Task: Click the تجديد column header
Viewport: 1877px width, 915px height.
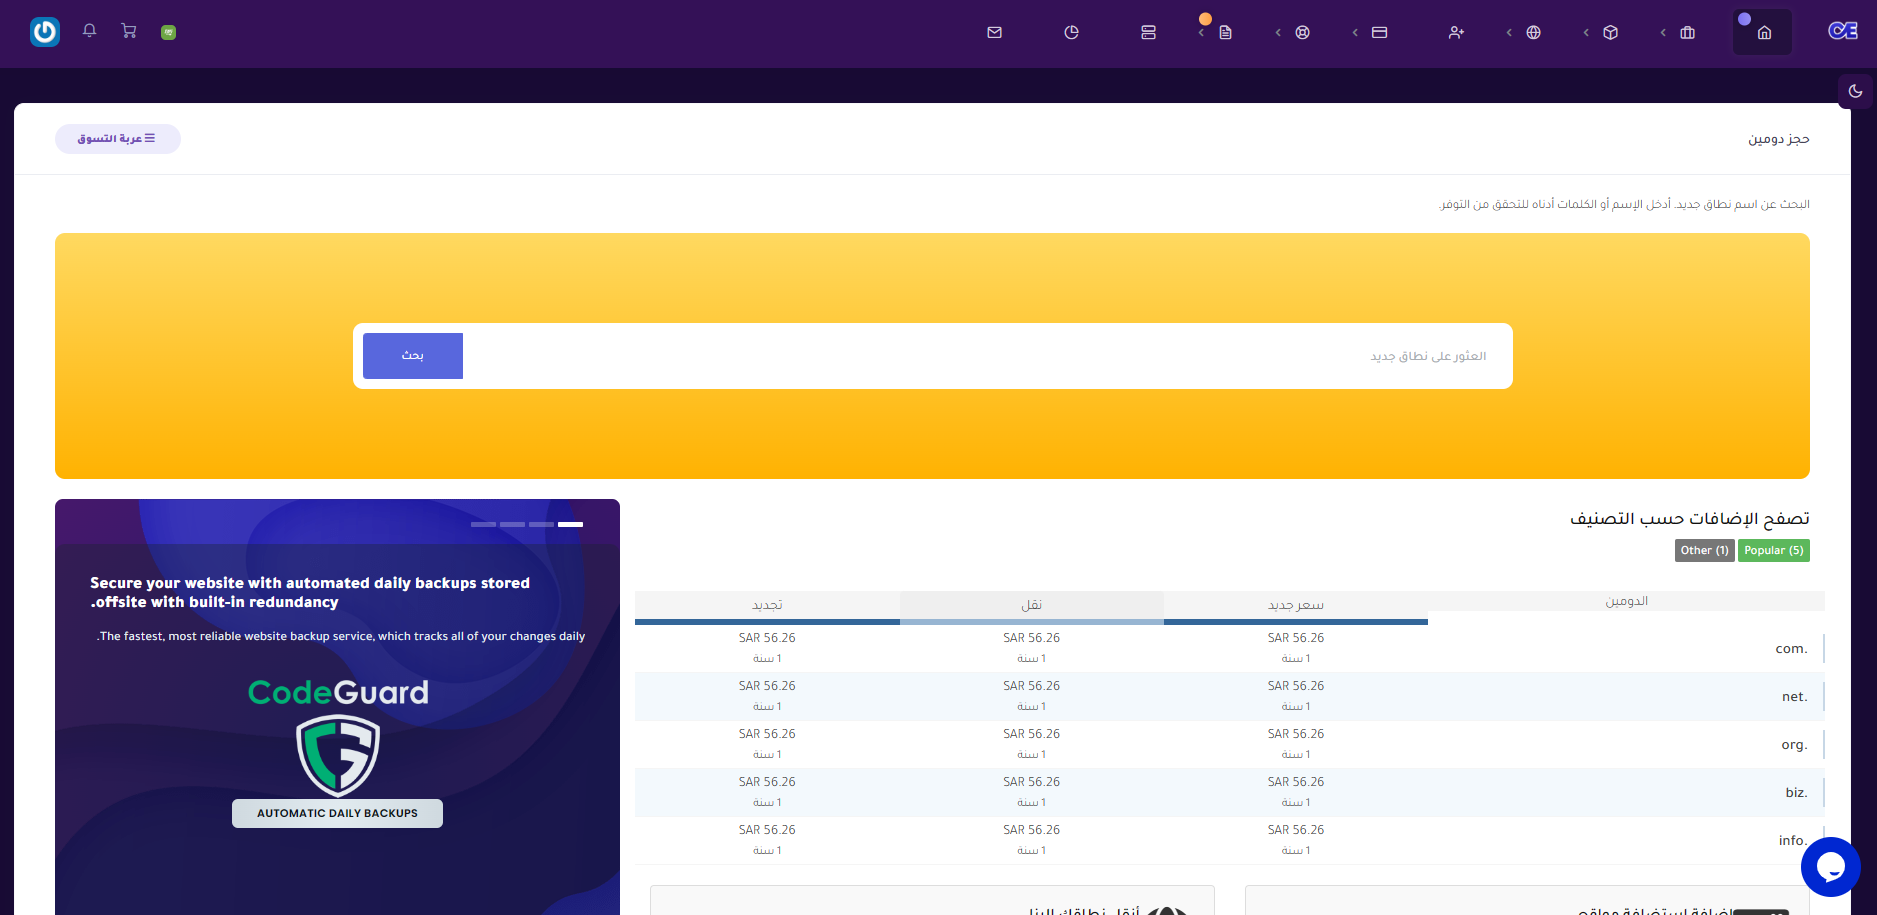Action: point(767,605)
